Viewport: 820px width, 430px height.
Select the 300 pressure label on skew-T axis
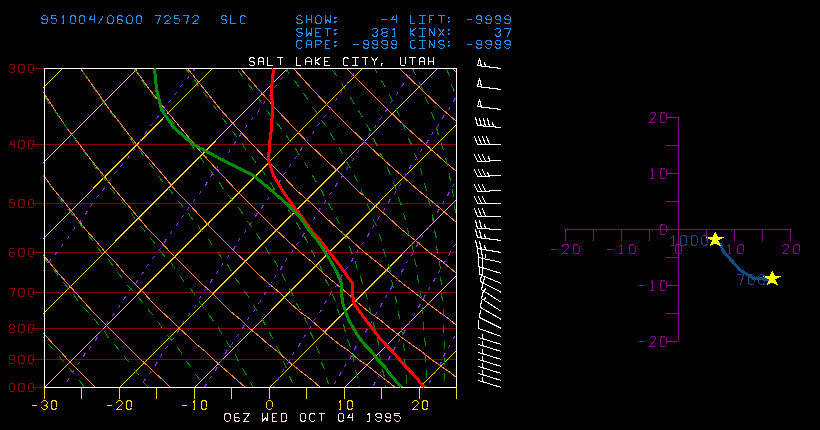click(19, 68)
